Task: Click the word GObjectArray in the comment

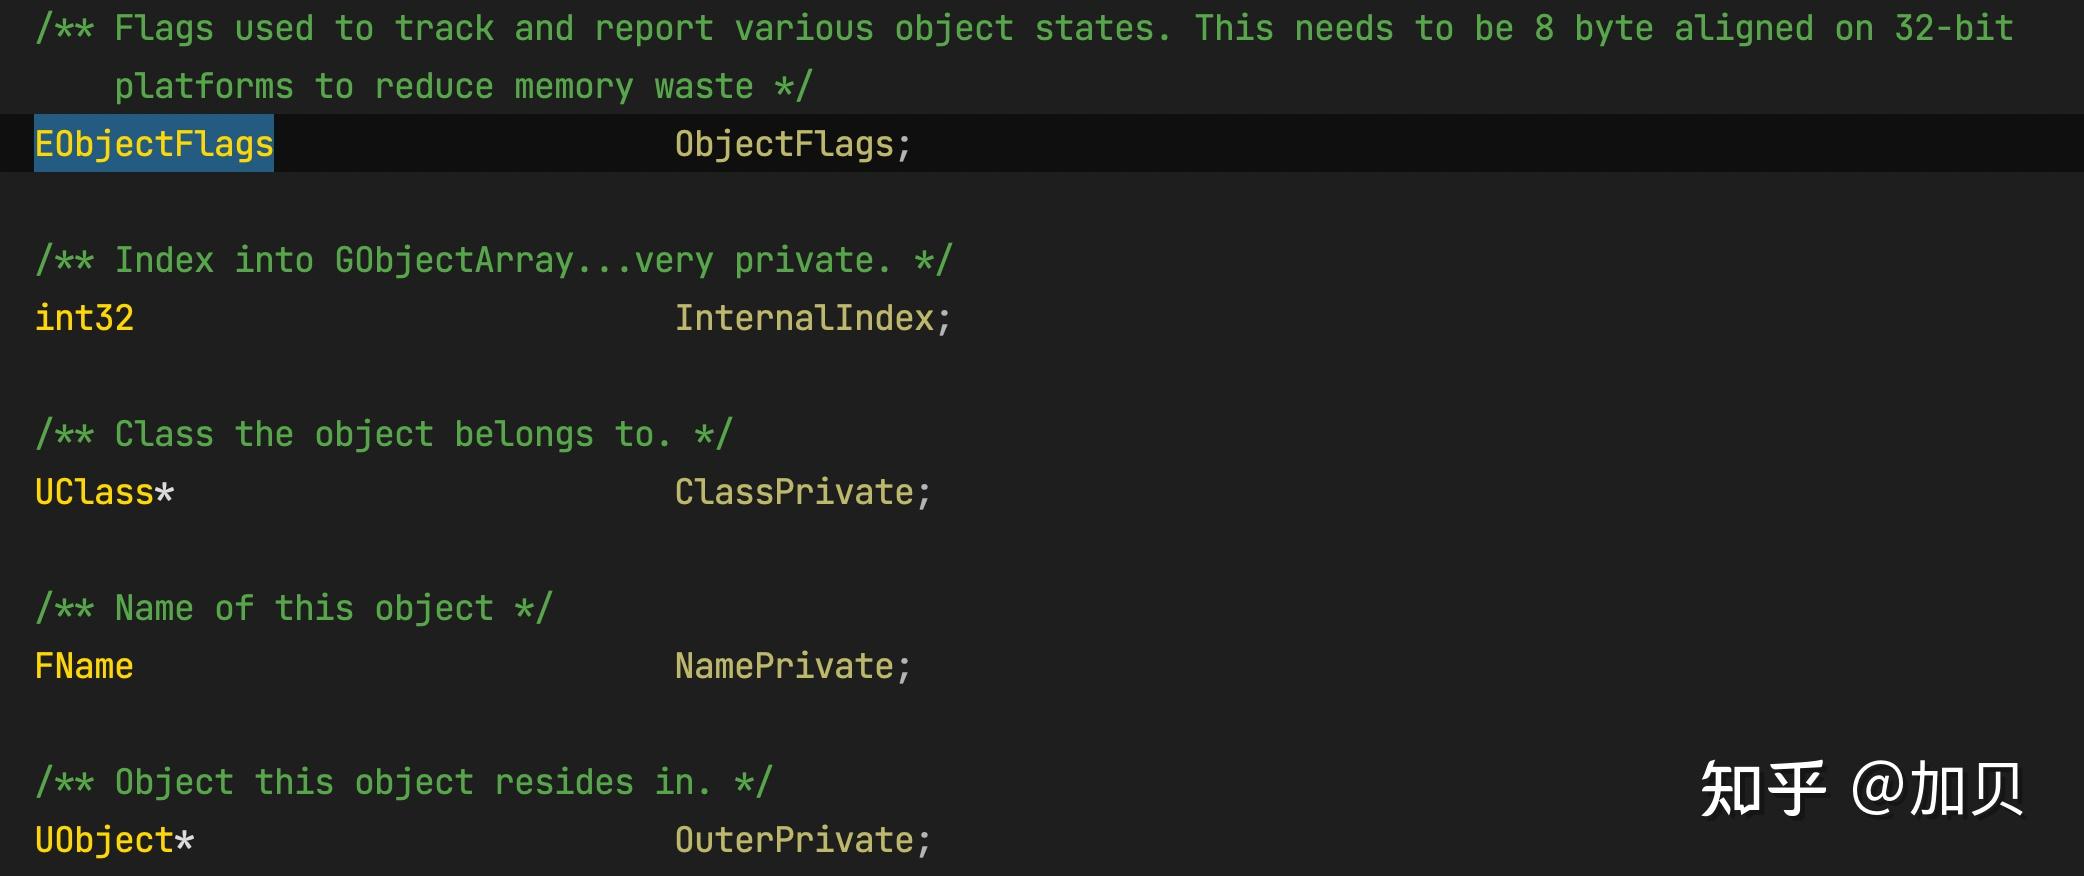Action: pos(454,260)
